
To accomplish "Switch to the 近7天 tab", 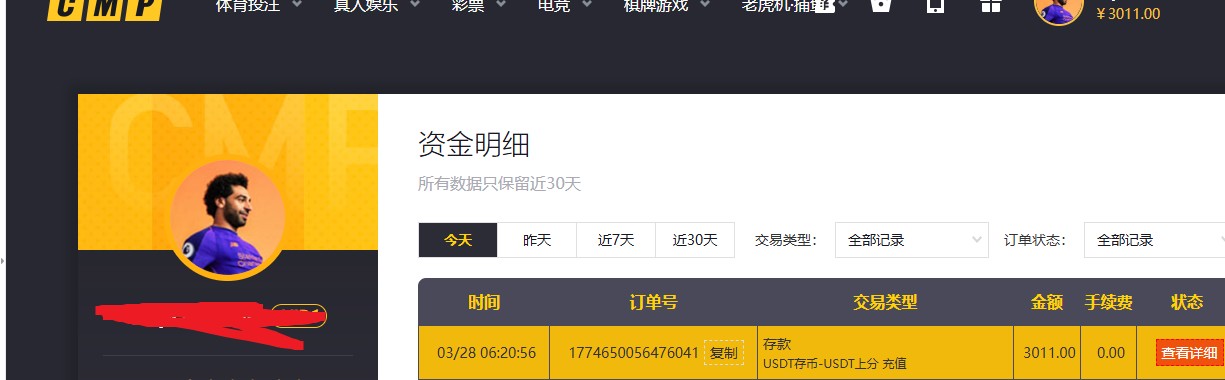I will (x=616, y=240).
